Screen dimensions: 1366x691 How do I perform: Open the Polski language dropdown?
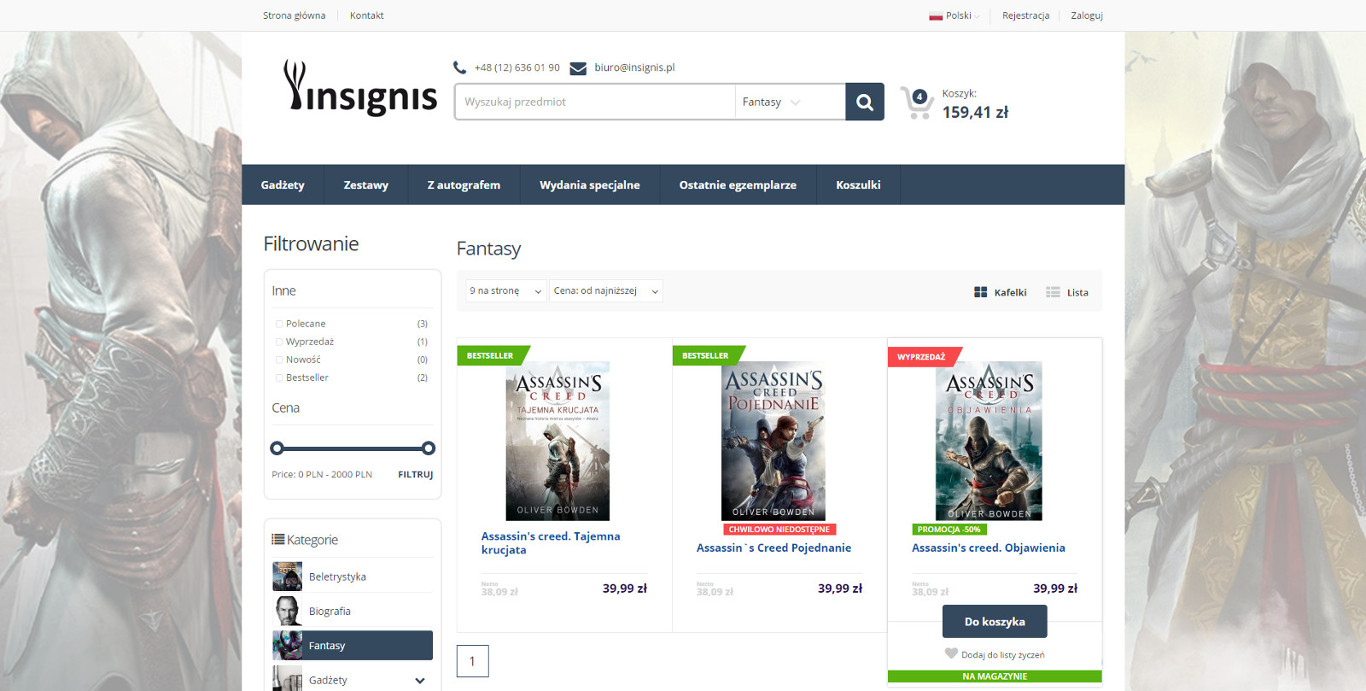(955, 16)
